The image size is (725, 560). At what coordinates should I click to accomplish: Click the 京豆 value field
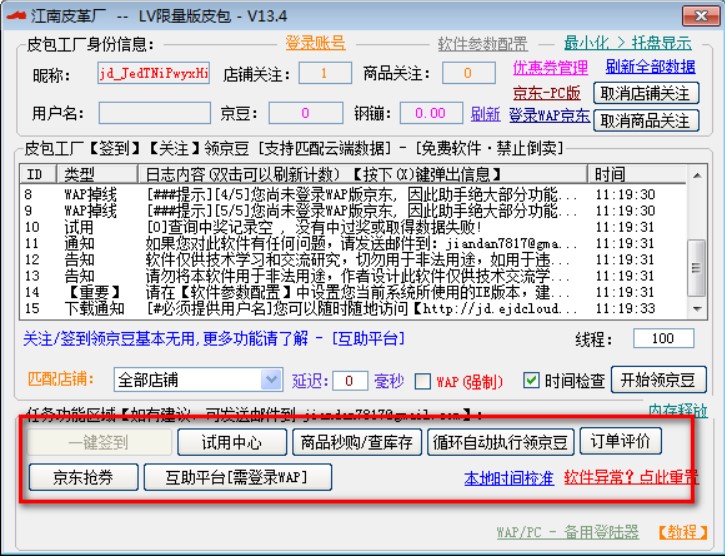click(x=306, y=113)
